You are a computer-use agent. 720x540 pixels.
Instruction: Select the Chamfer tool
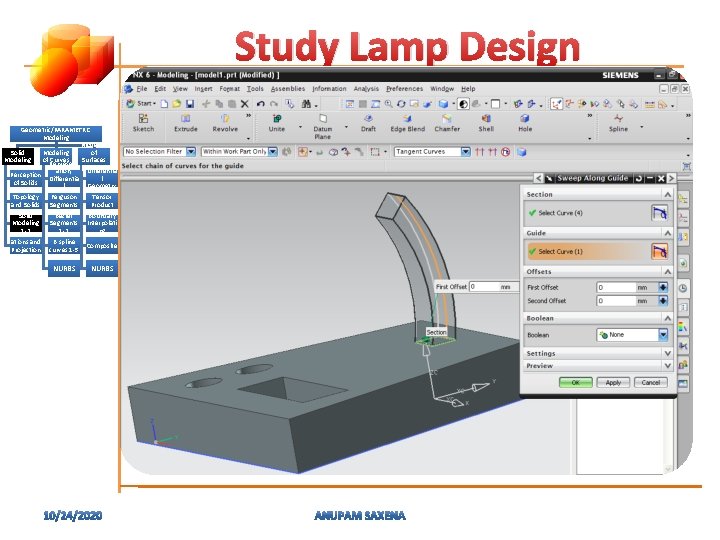(x=447, y=123)
